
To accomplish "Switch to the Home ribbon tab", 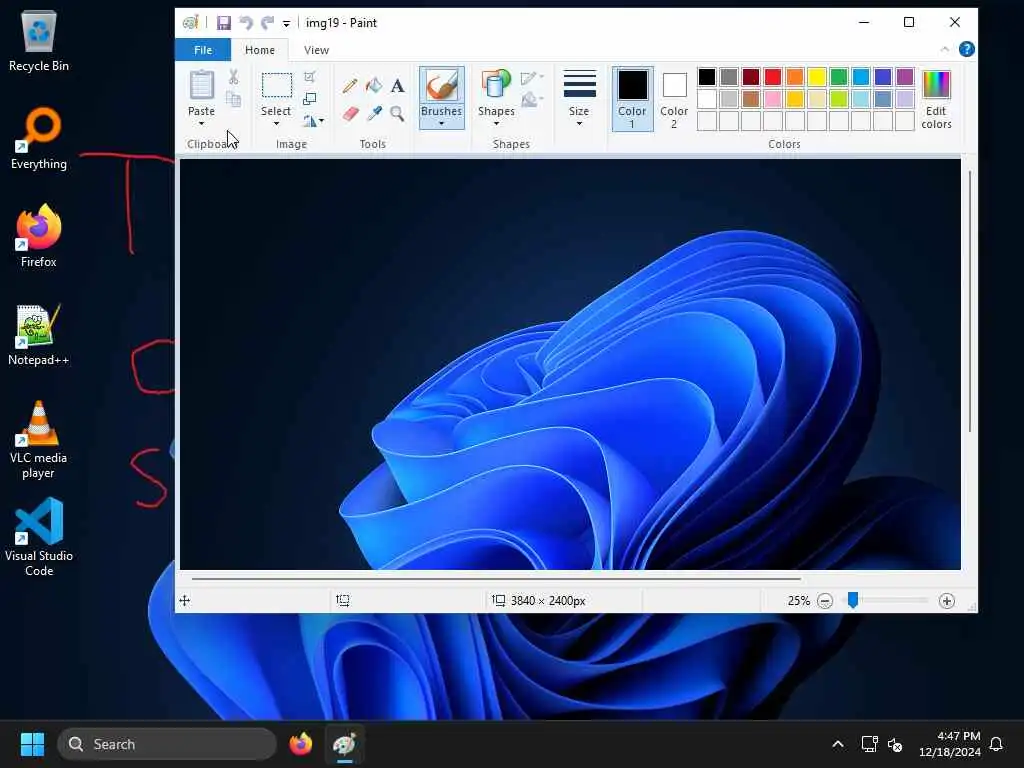I will [x=260, y=50].
